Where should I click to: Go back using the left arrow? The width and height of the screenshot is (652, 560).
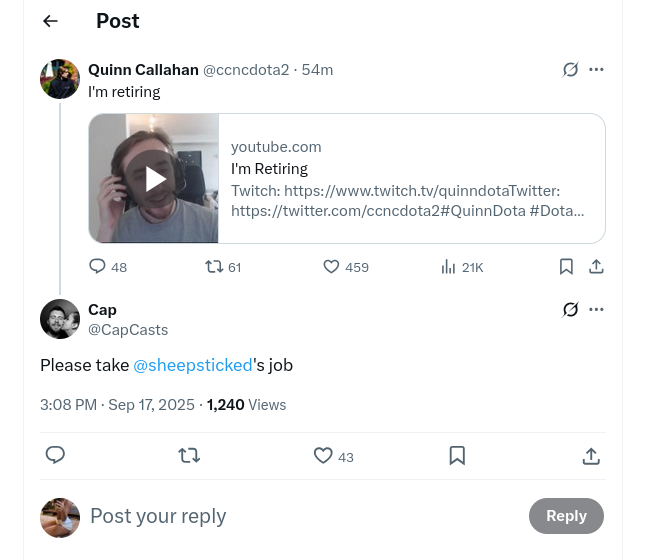point(50,21)
